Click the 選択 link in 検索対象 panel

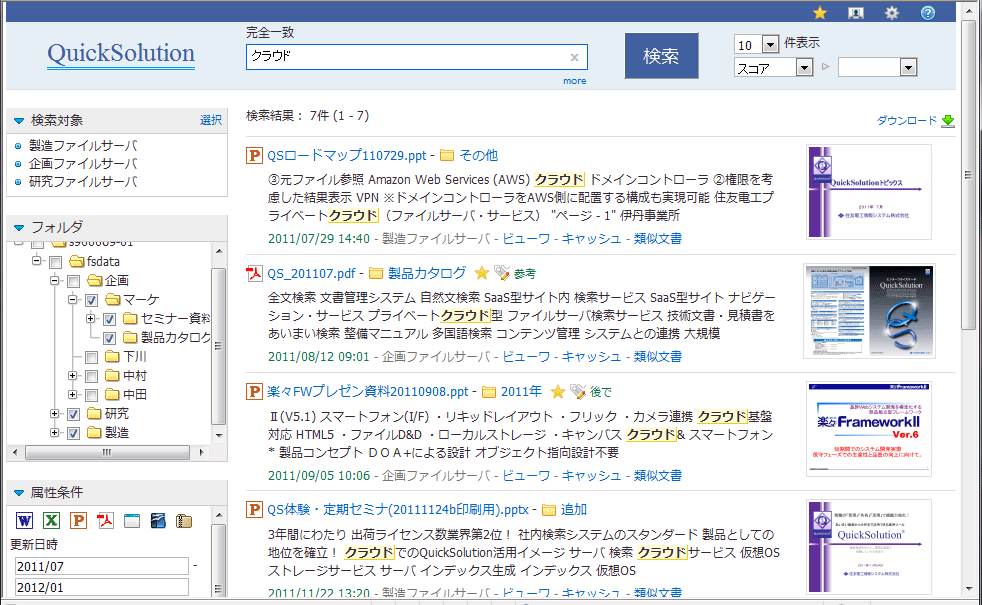tap(210, 120)
